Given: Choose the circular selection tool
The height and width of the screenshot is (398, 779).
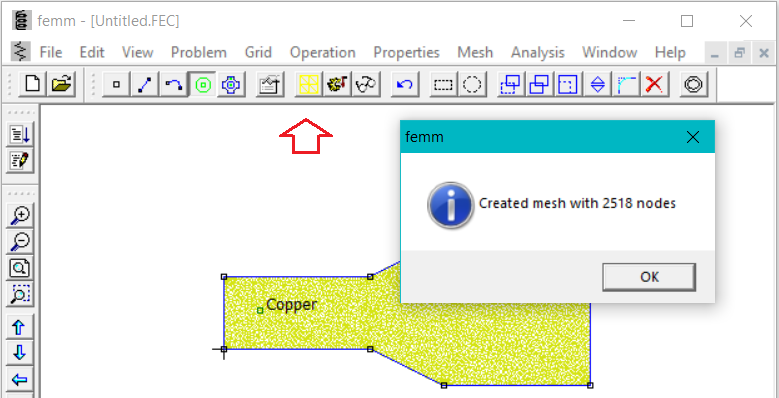Looking at the screenshot, I should 471,84.
